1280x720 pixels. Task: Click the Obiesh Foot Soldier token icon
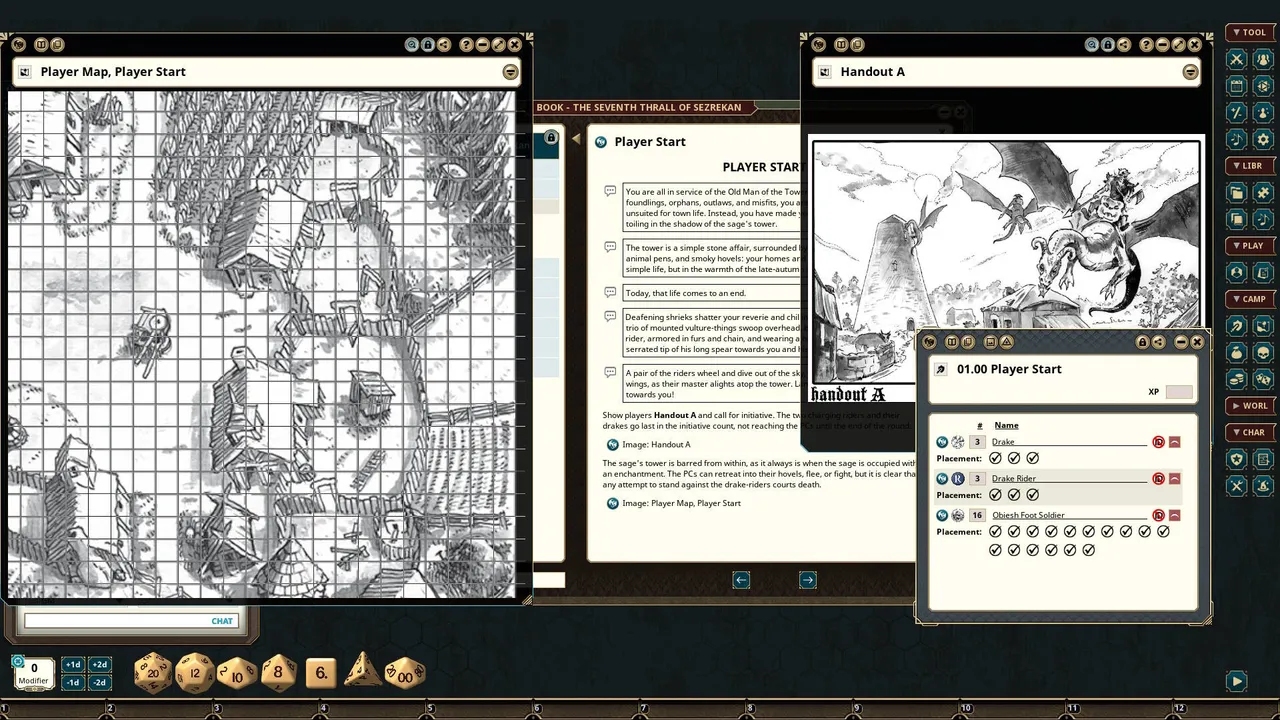click(958, 516)
